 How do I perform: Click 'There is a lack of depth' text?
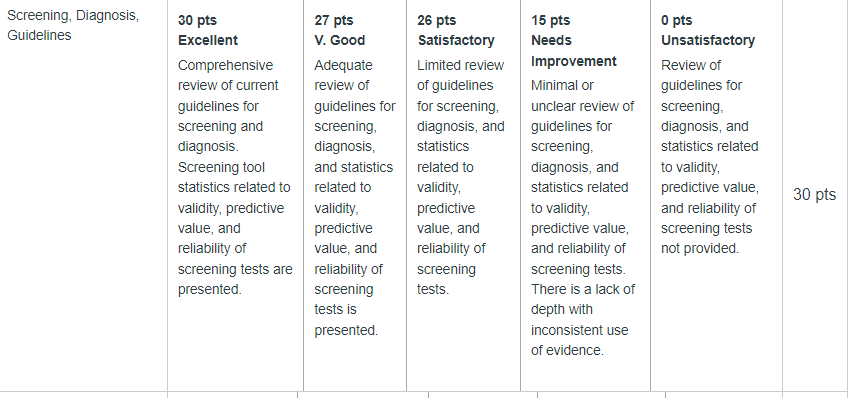583,300
